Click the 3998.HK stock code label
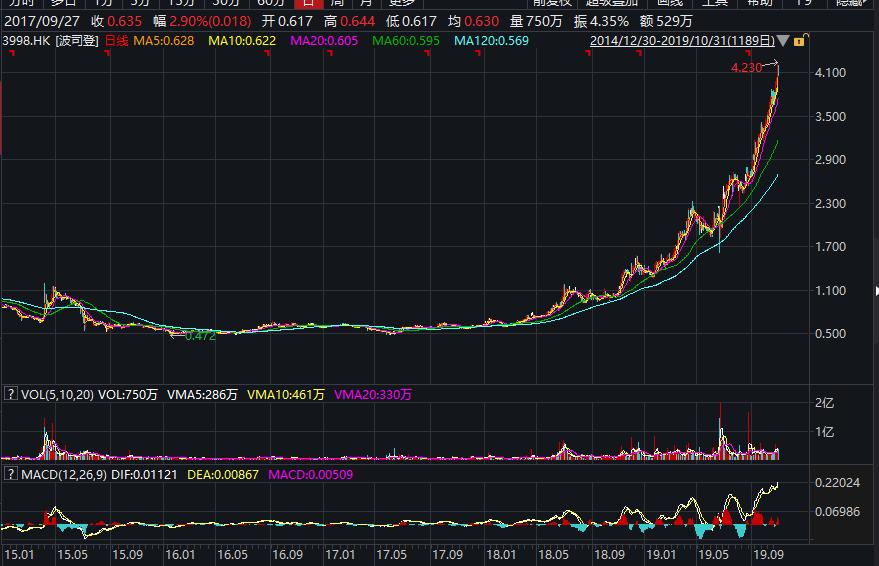Image resolution: width=879 pixels, height=566 pixels. click(x=24, y=41)
